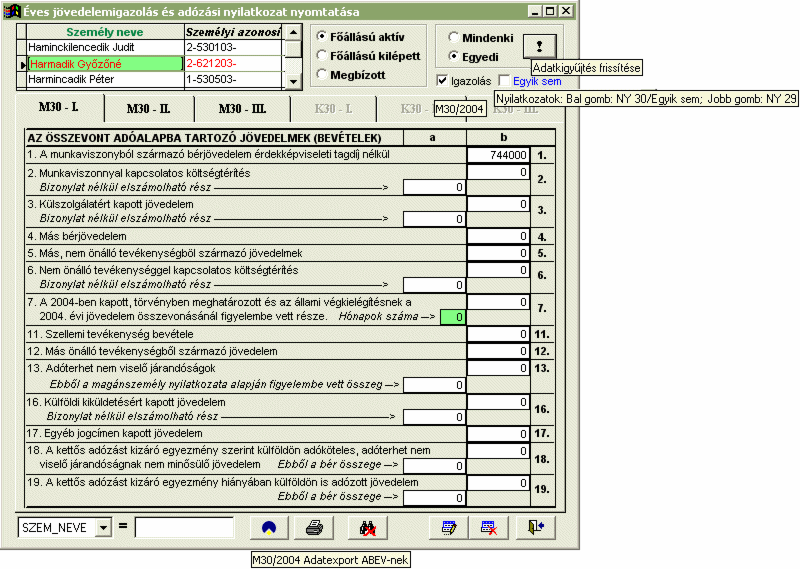800x569 pixels.
Task: Click the ID cell 1-530503-
Action: coord(233,79)
